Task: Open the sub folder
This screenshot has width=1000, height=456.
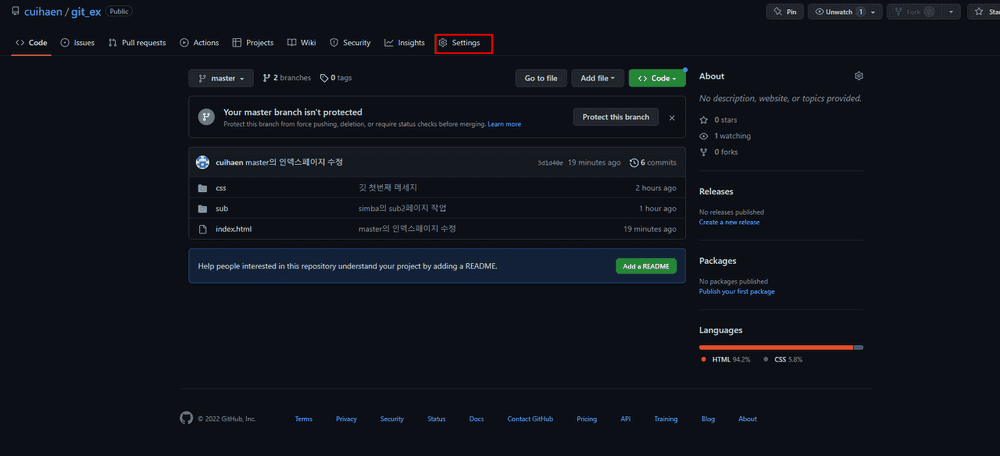Action: [x=222, y=209]
